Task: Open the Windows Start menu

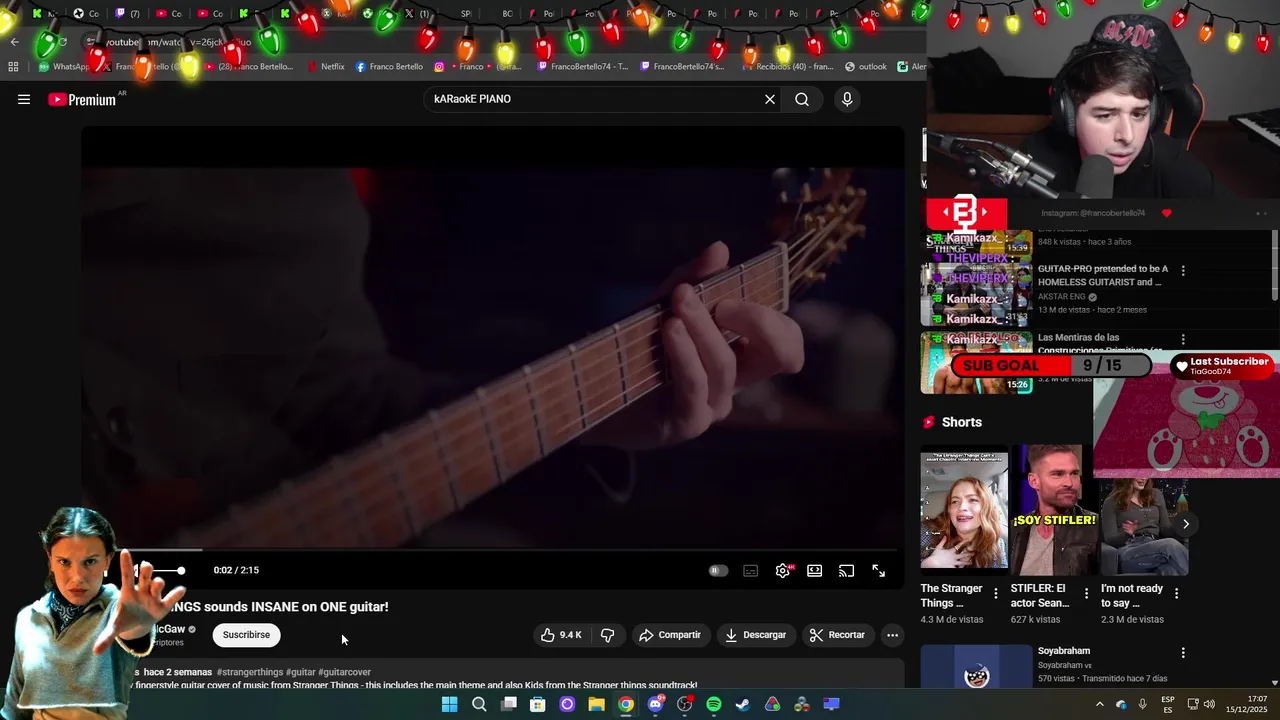Action: pos(450,704)
